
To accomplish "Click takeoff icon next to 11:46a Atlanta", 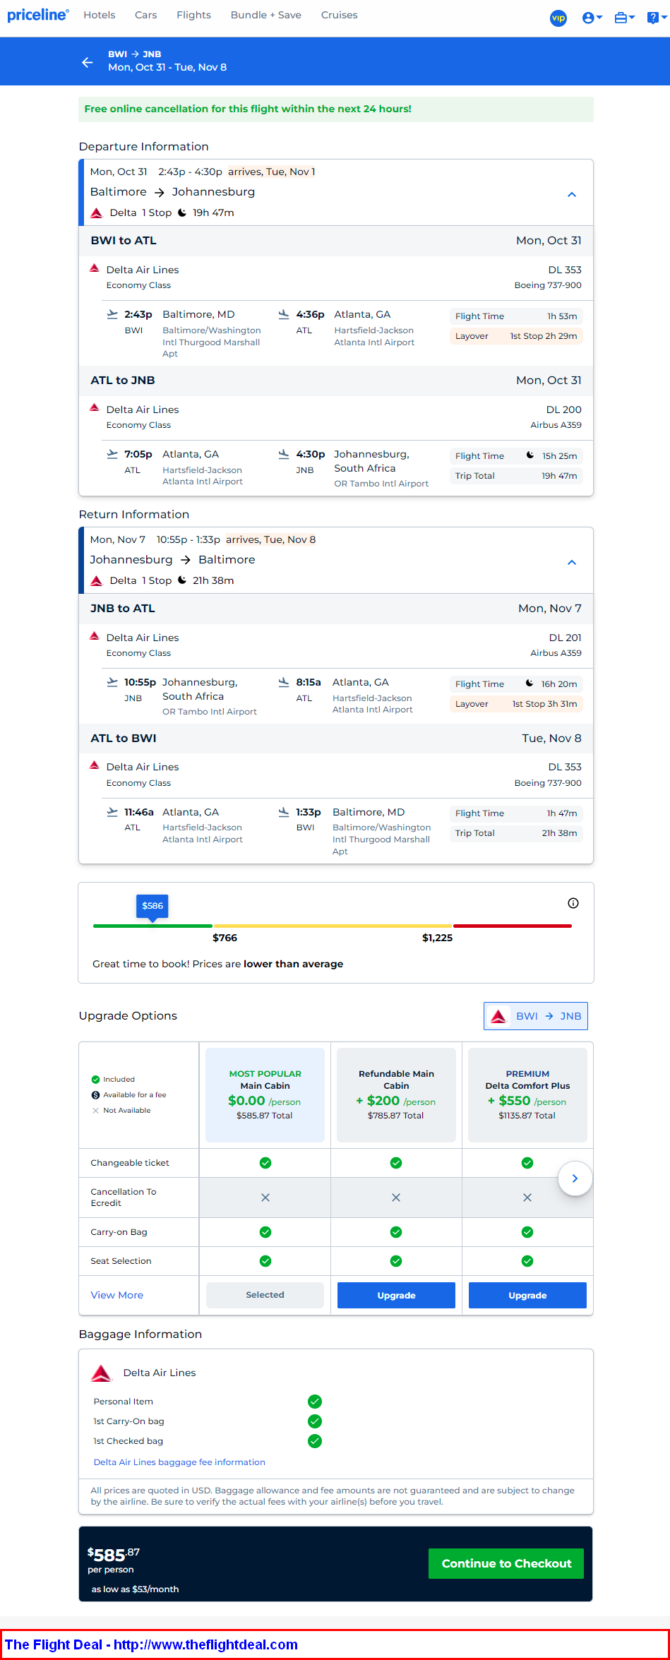I will click(x=112, y=812).
